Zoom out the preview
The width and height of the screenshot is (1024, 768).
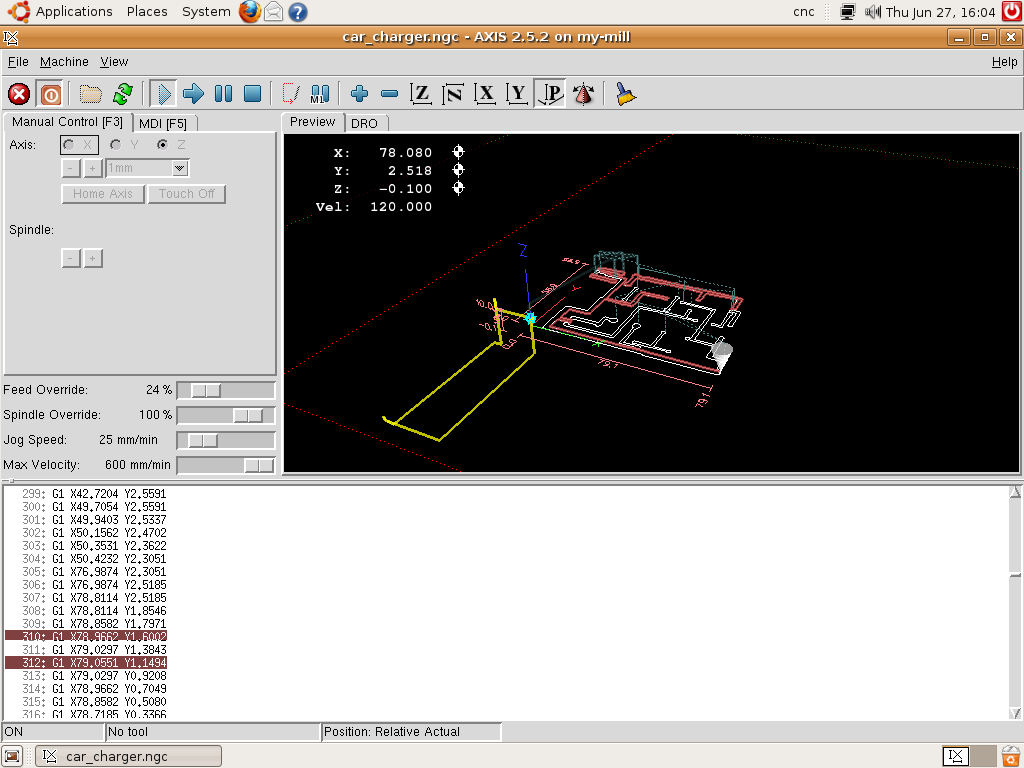coord(389,94)
